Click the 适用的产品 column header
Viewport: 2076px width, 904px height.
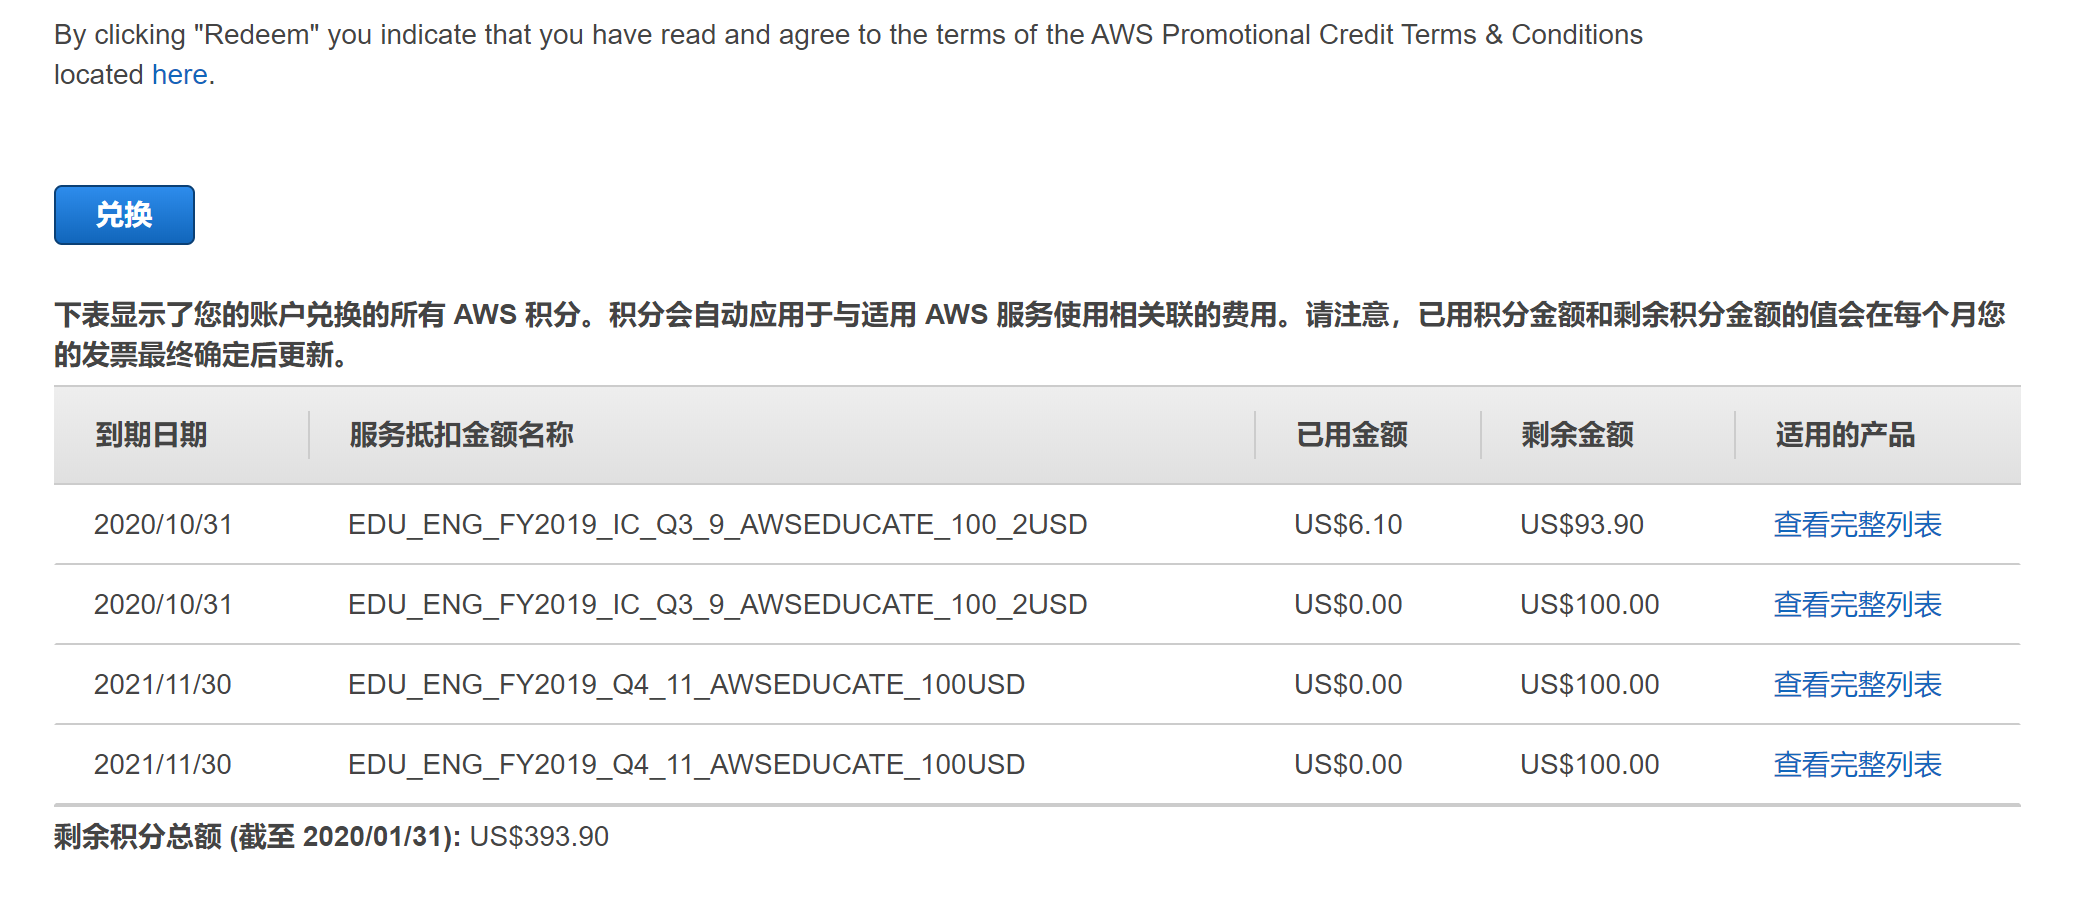click(x=1844, y=435)
